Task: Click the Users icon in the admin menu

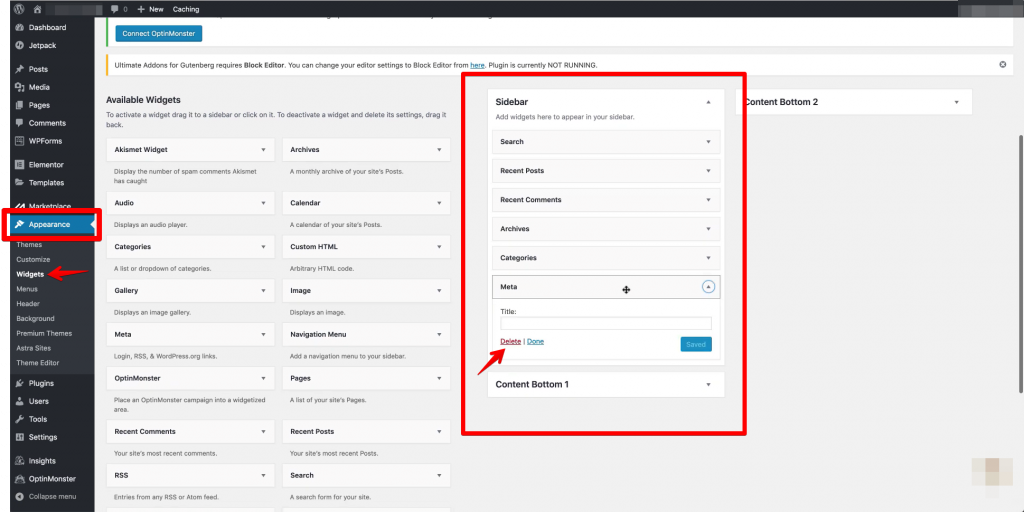Action: pos(20,401)
